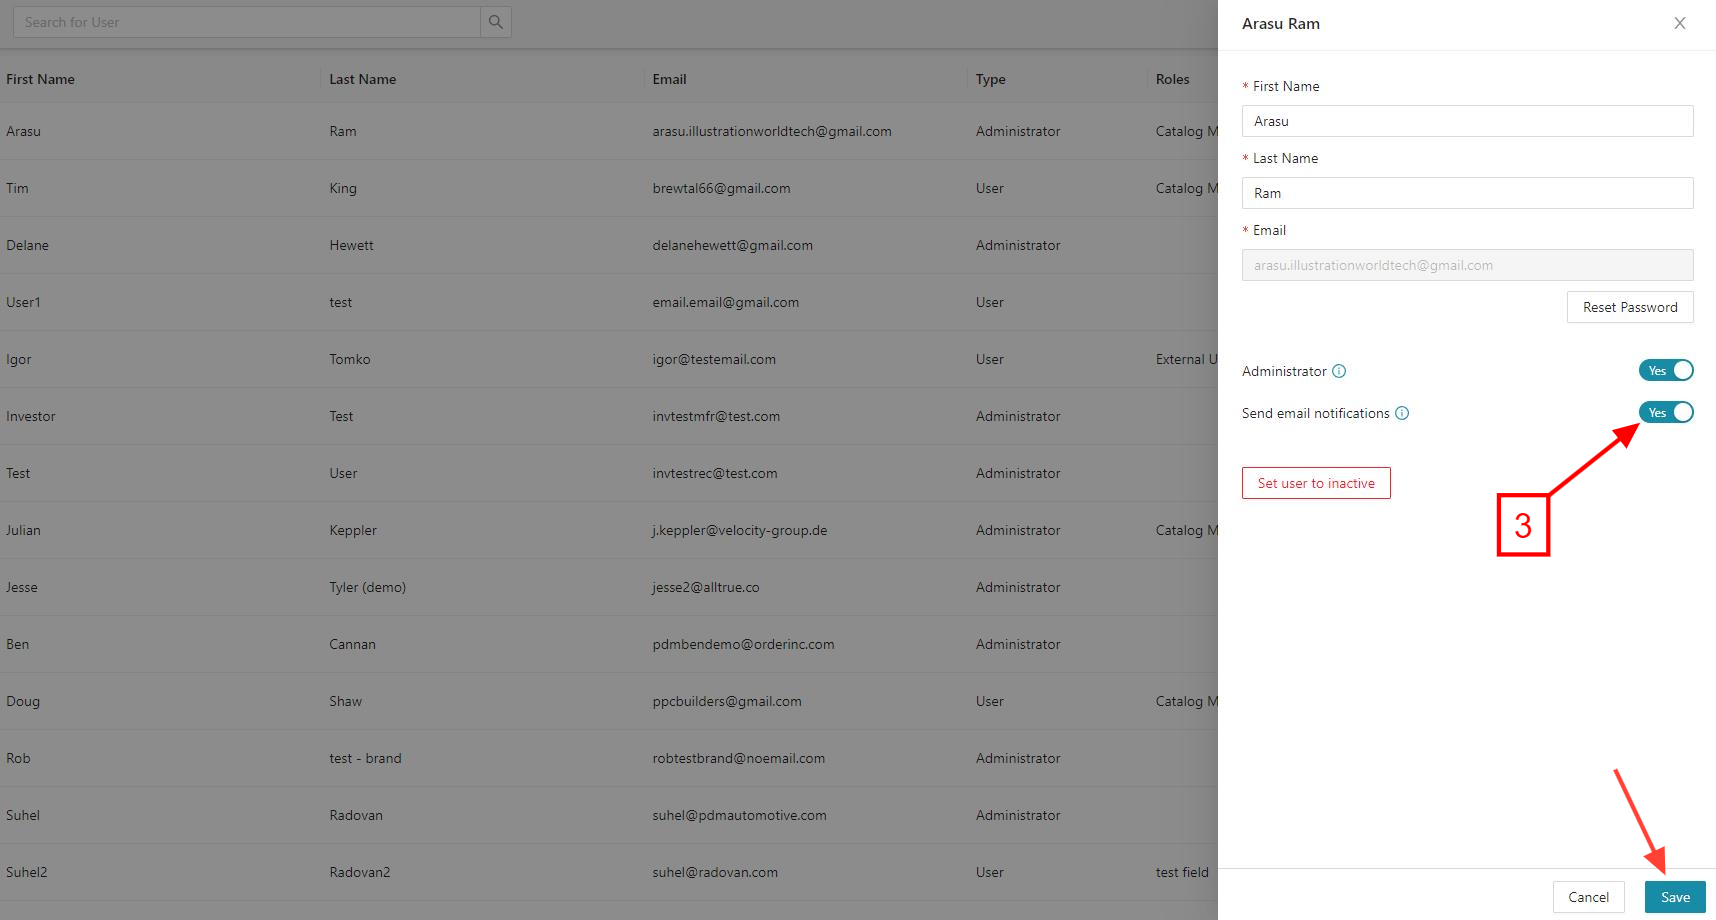Select Doug in the user list
The height and width of the screenshot is (920, 1716).
(23, 701)
